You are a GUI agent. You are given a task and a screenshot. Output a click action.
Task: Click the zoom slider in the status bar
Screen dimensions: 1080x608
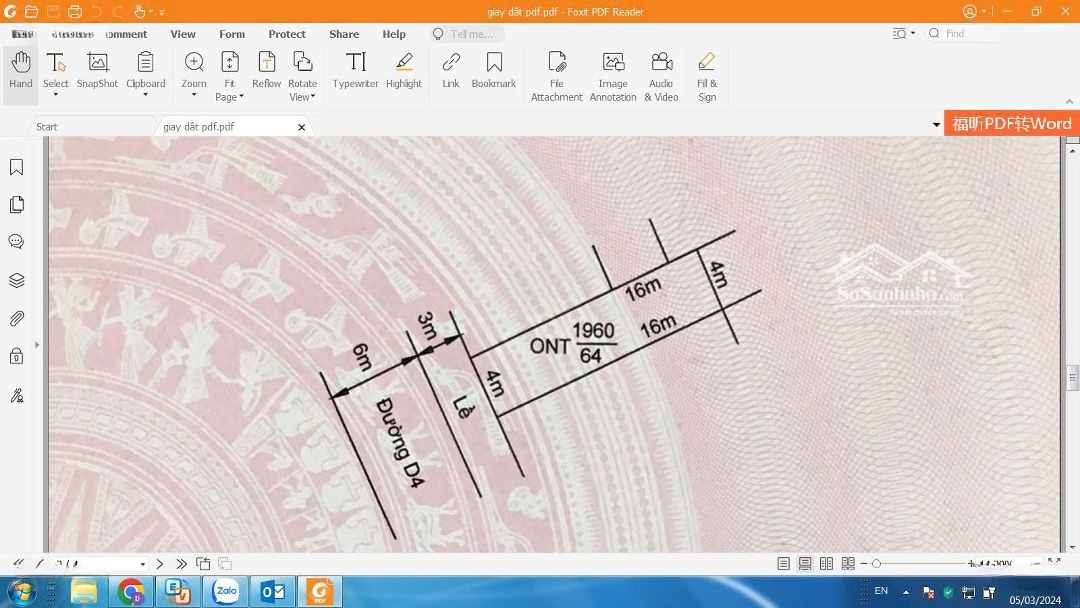pyautogui.click(x=920, y=564)
